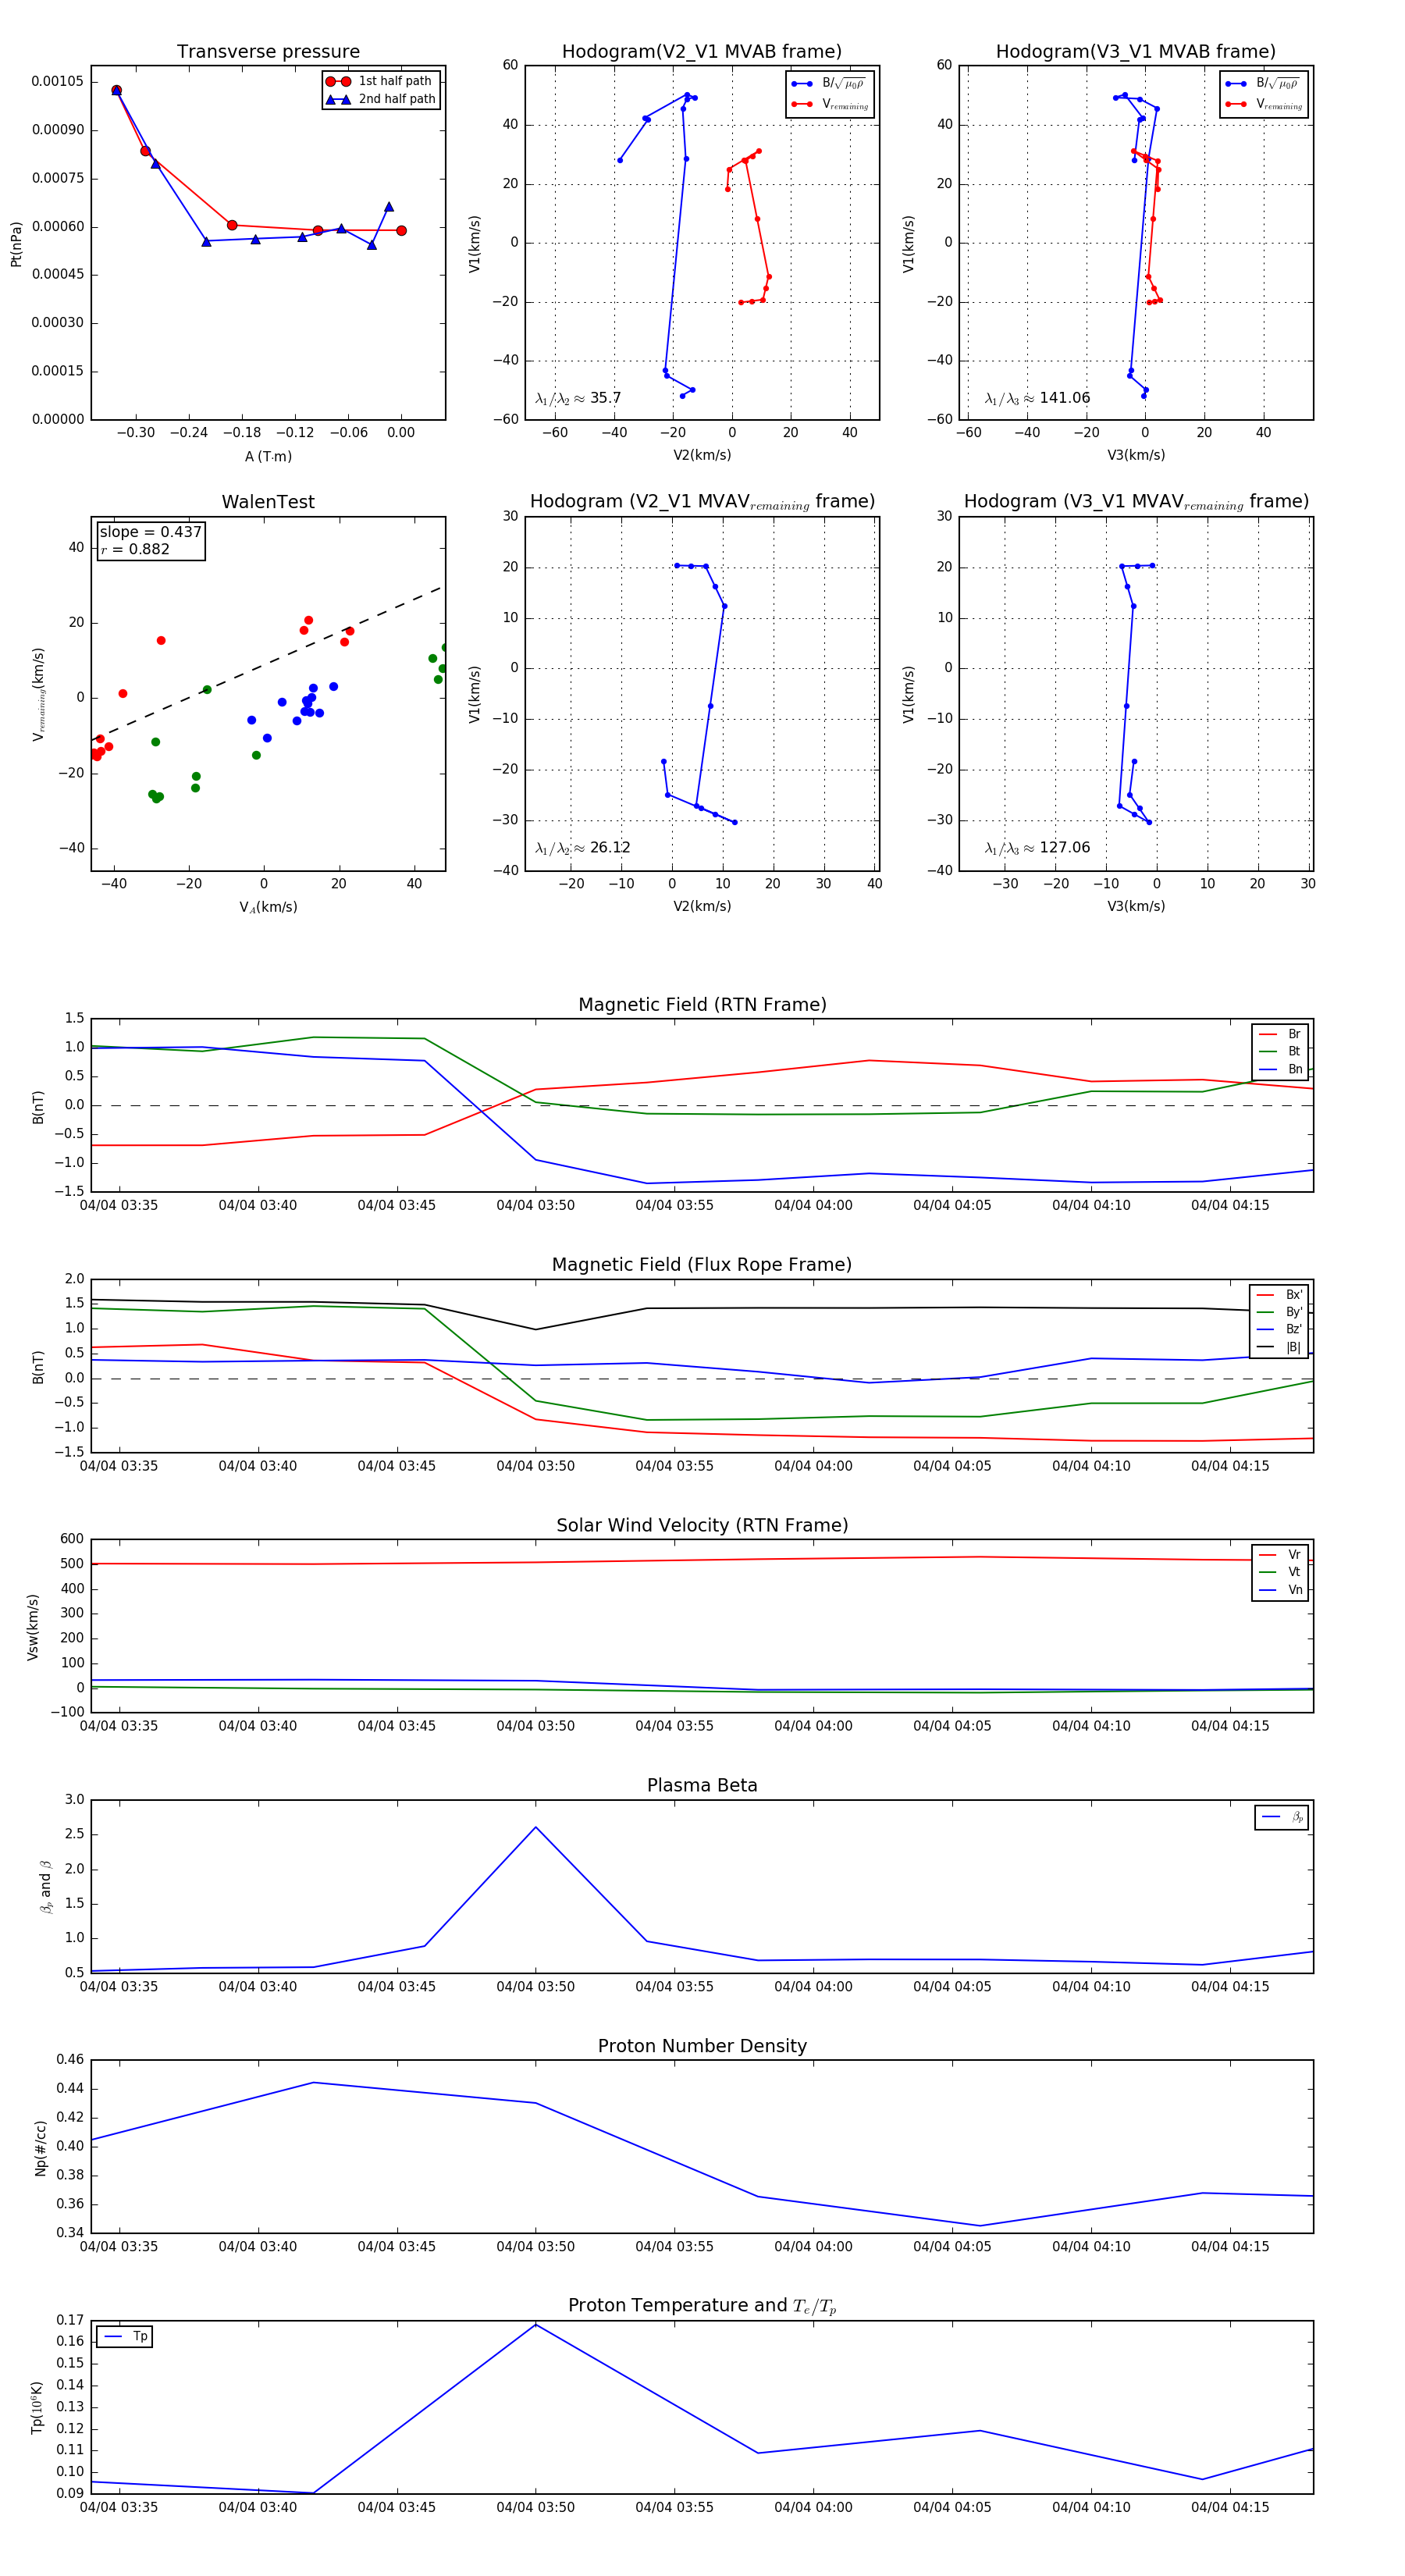Click the 'Bn' legend entry
This screenshot has height=2576, width=1405.
click(1280, 1069)
